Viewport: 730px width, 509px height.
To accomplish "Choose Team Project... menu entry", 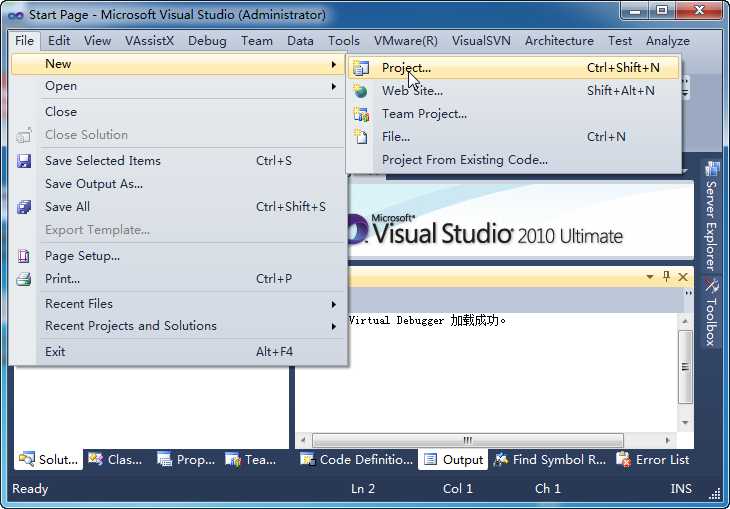I will [x=514, y=114].
